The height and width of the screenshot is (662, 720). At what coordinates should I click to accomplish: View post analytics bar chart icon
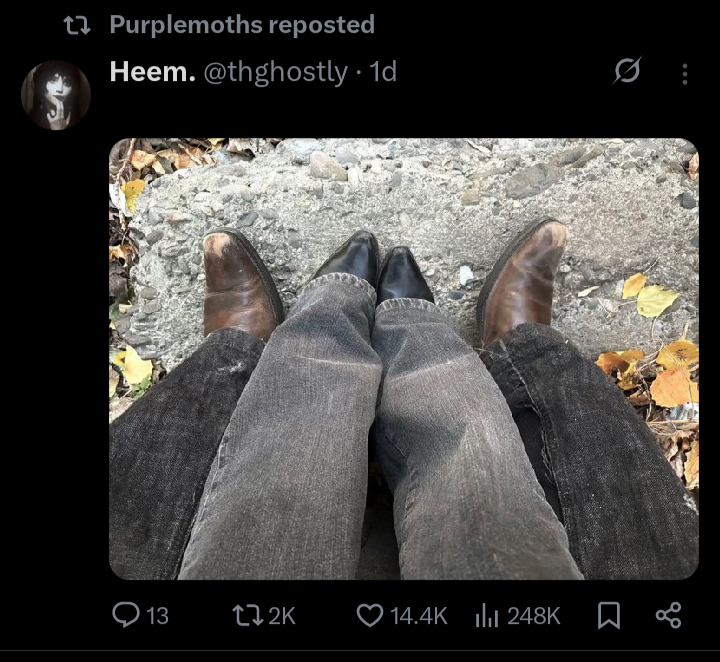(487, 615)
